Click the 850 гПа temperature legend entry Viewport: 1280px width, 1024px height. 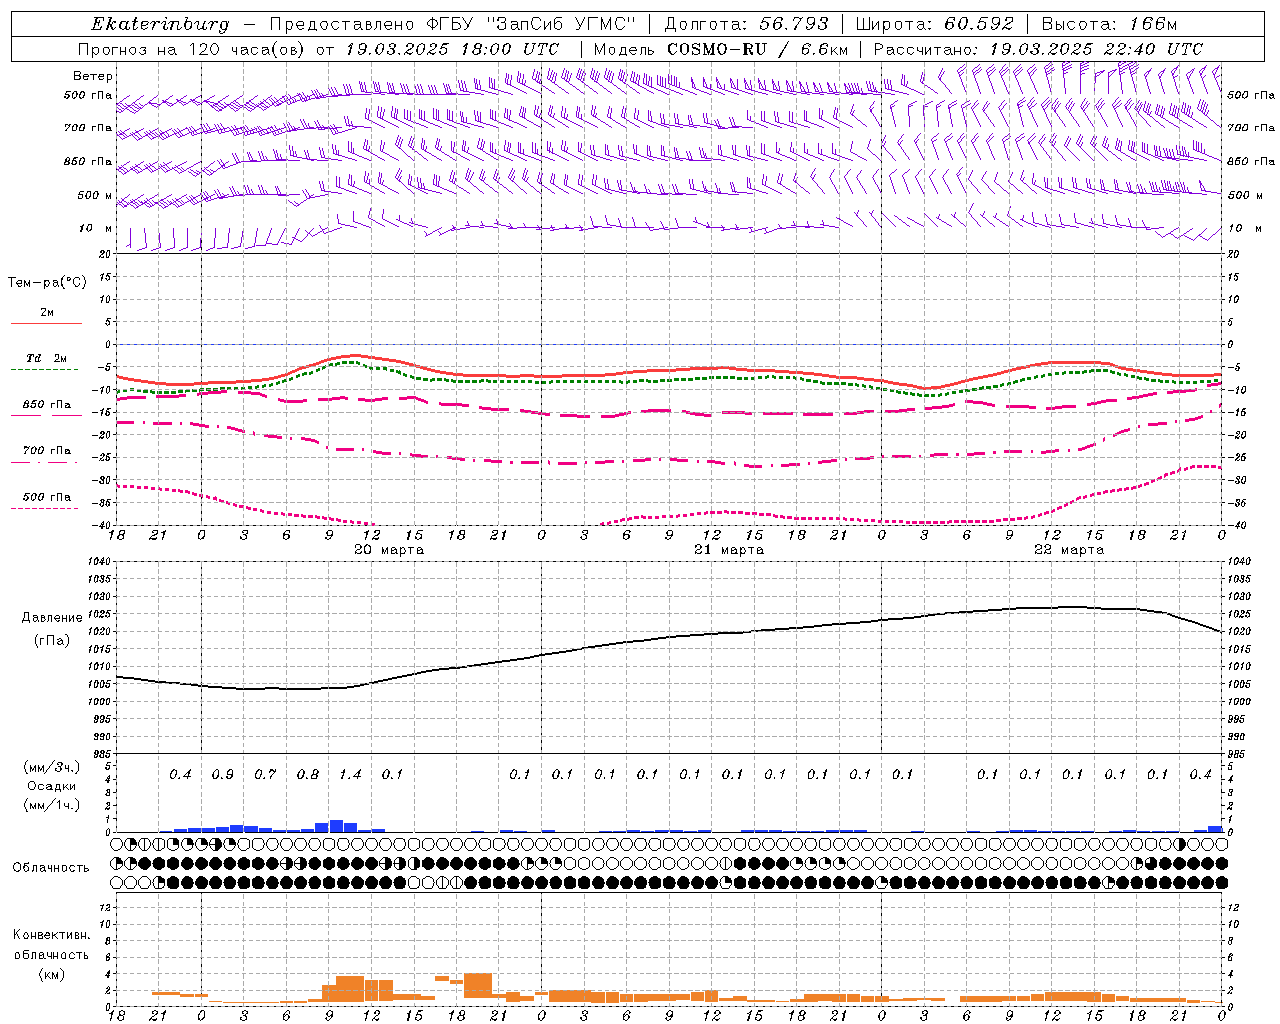47,405
